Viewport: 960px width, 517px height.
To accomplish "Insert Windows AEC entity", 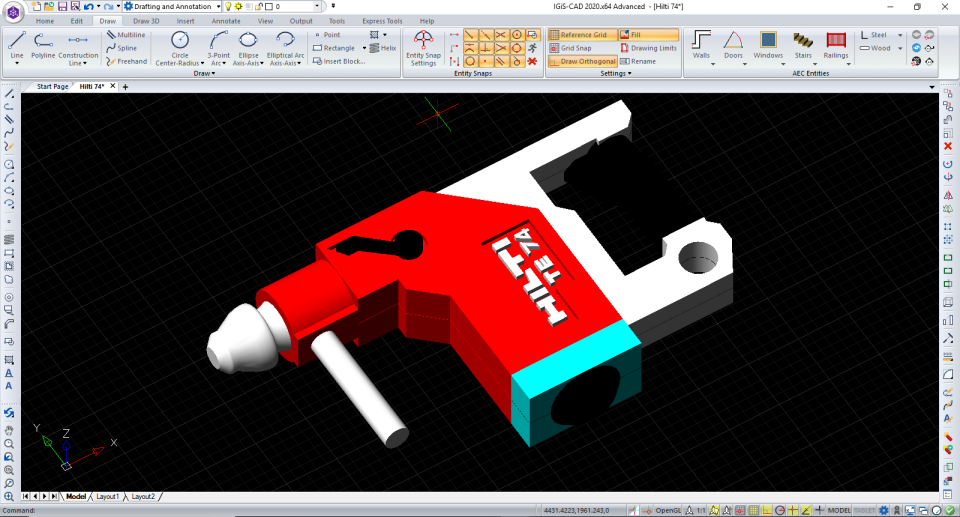I will pos(768,44).
